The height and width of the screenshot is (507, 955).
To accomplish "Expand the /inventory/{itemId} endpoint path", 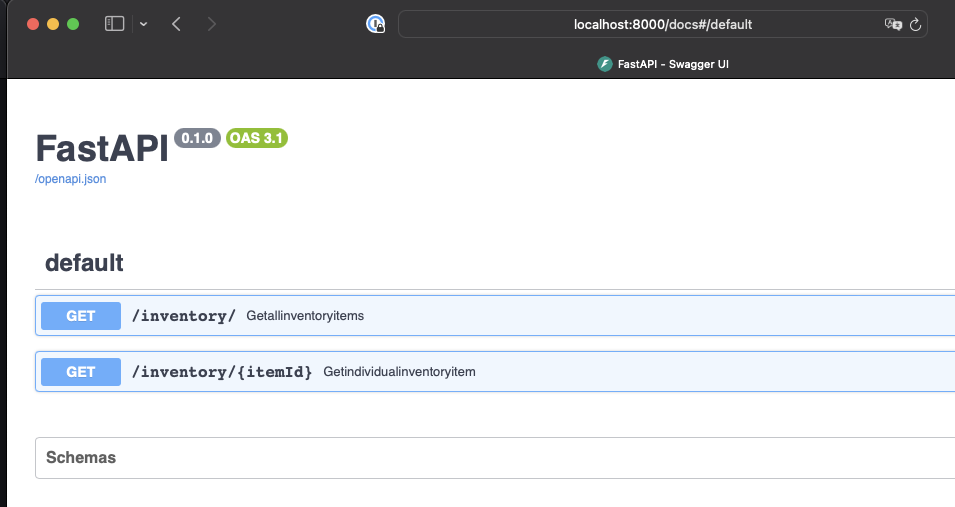I will (x=222, y=372).
